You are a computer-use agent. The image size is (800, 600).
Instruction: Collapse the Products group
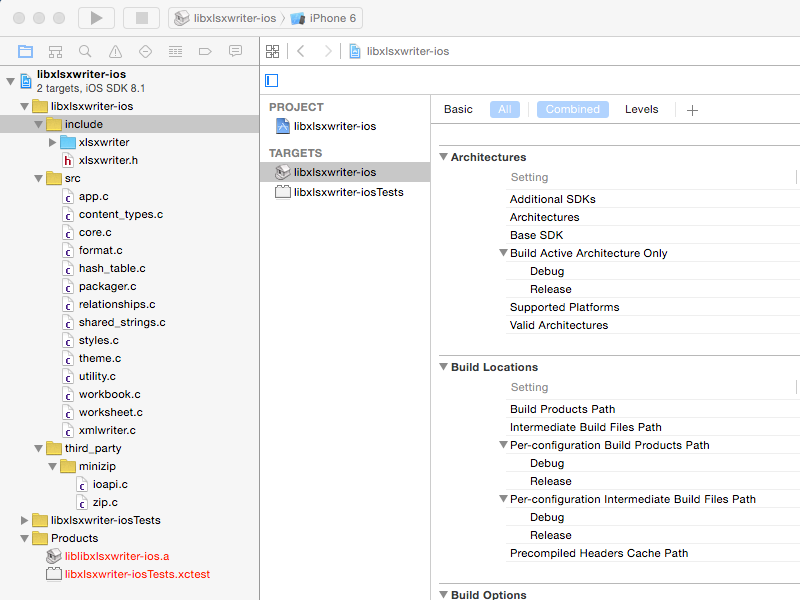[24, 538]
